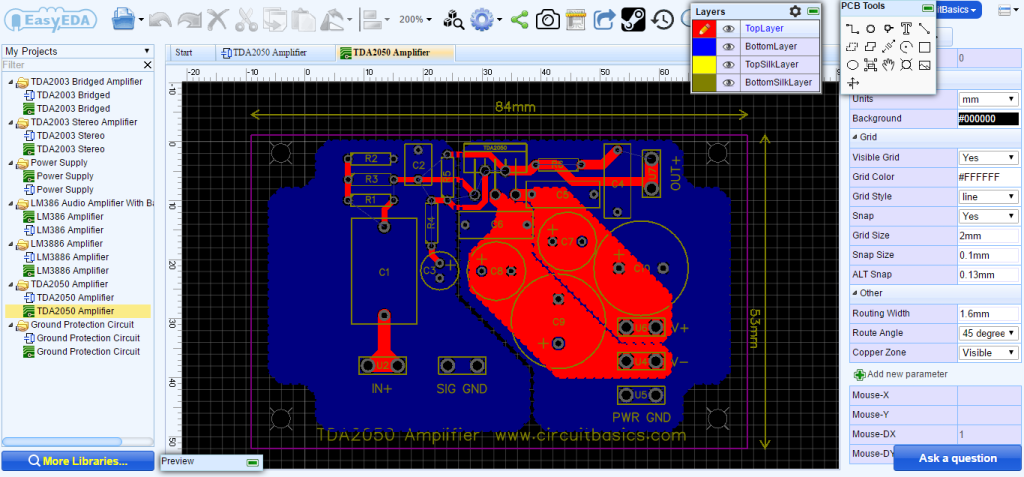1024x477 pixels.
Task: Click the More Libraries button
Action: (78, 461)
